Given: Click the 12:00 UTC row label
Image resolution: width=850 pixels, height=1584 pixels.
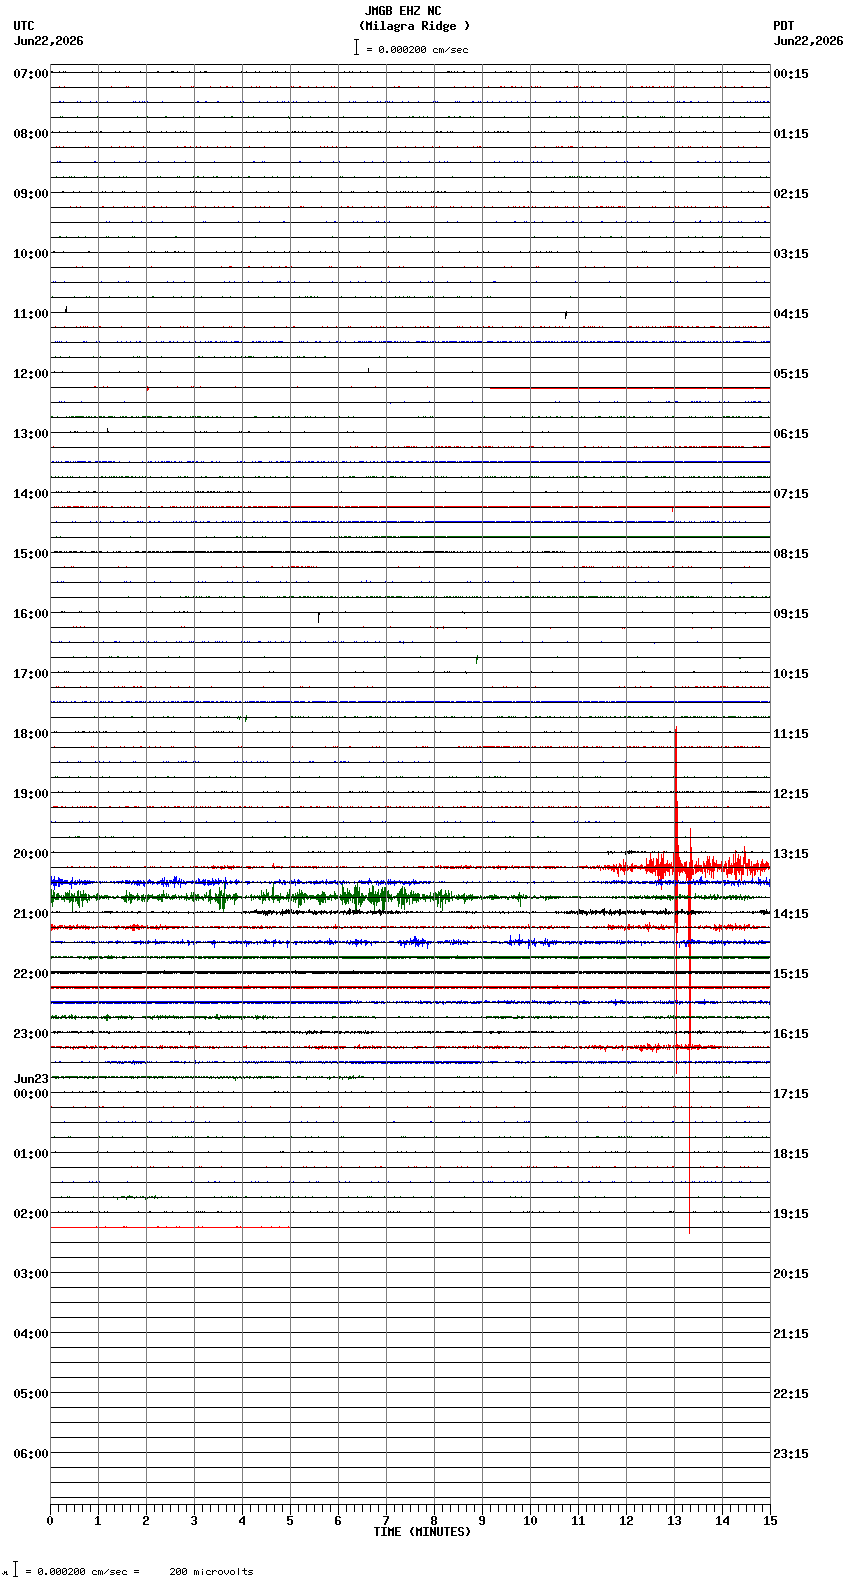Looking at the screenshot, I should (31, 374).
